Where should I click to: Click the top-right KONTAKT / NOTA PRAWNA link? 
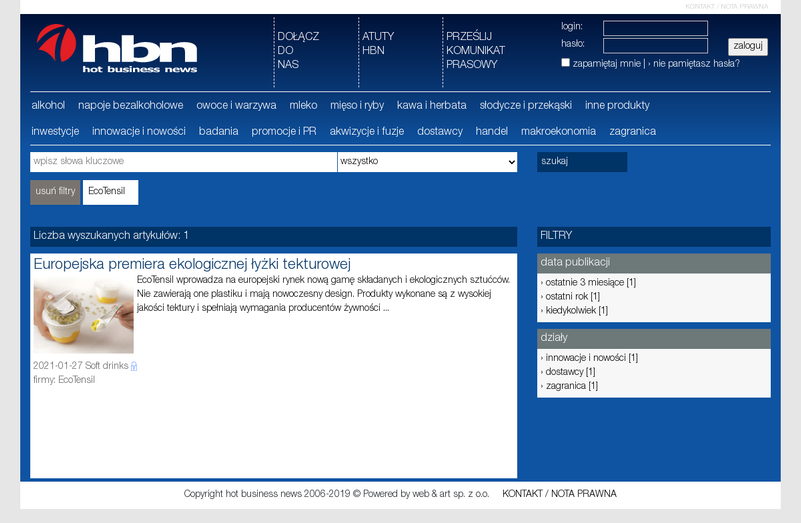pos(726,7)
